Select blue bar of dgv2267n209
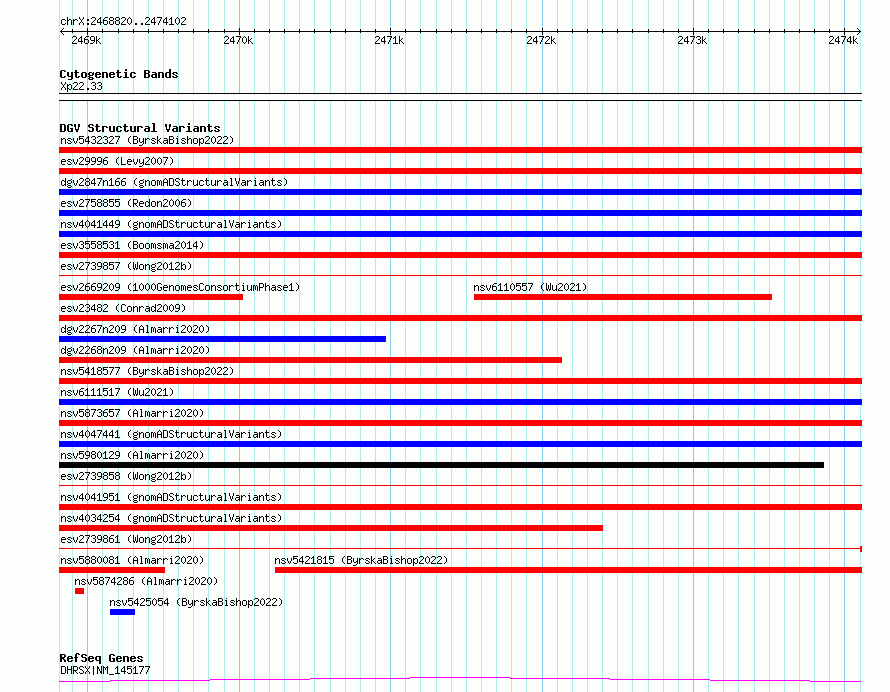Image resolution: width=890 pixels, height=692 pixels. (x=222, y=339)
